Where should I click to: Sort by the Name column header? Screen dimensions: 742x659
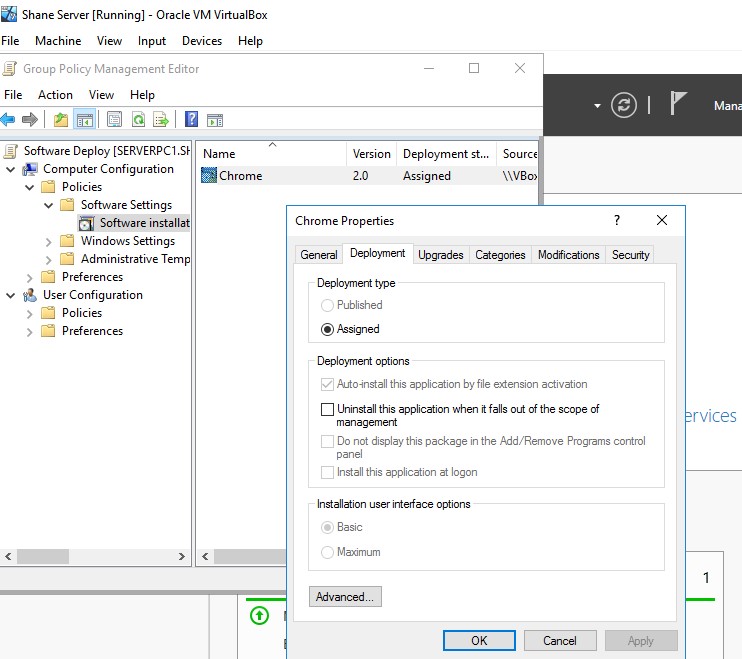tap(272, 154)
